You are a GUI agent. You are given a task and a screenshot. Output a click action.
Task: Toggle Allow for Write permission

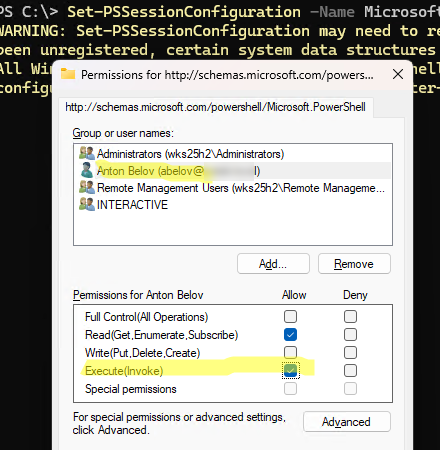(x=290, y=352)
